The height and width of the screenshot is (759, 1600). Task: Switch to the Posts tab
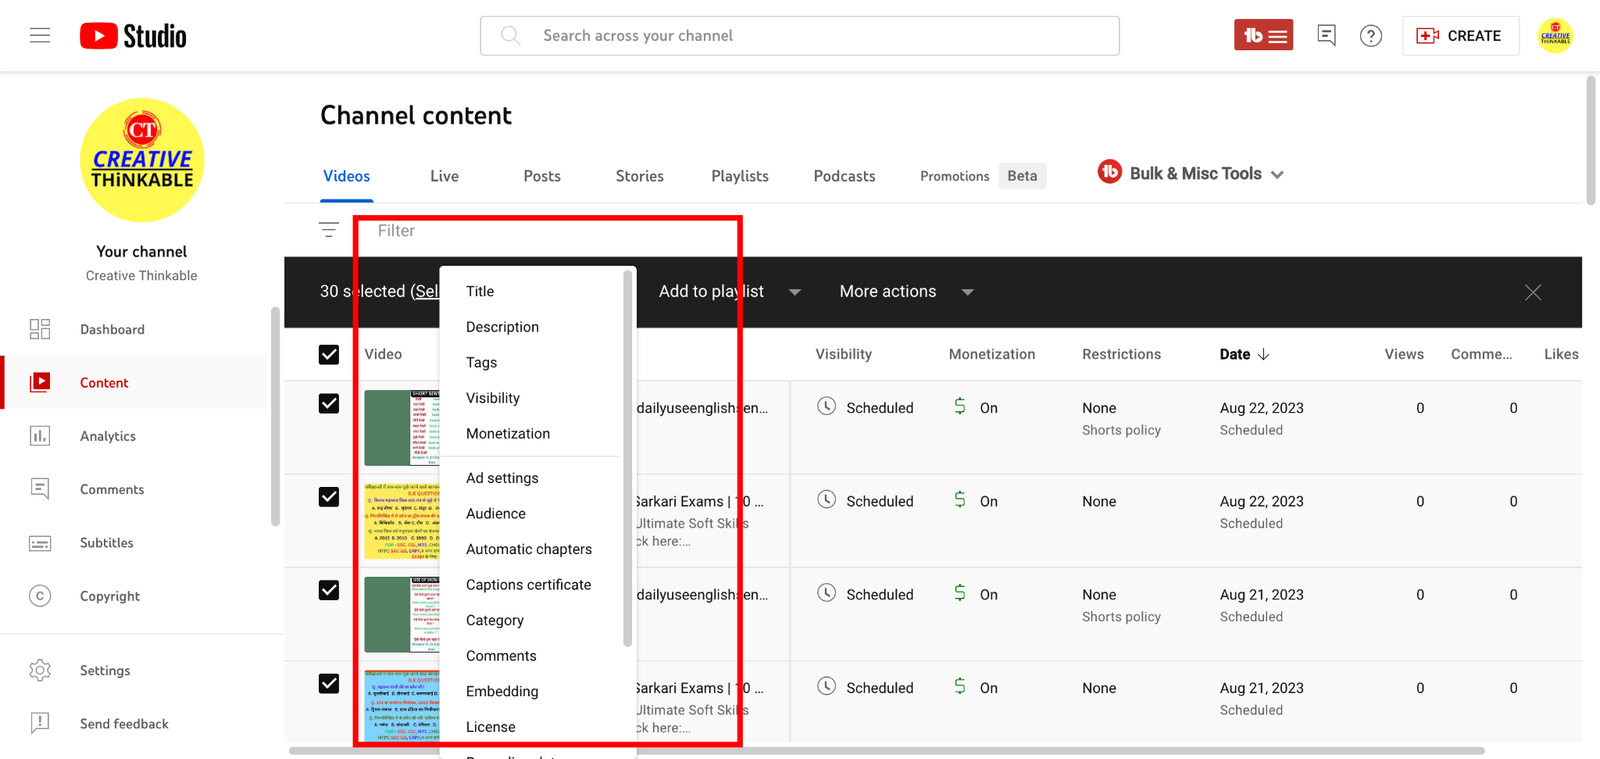(542, 176)
